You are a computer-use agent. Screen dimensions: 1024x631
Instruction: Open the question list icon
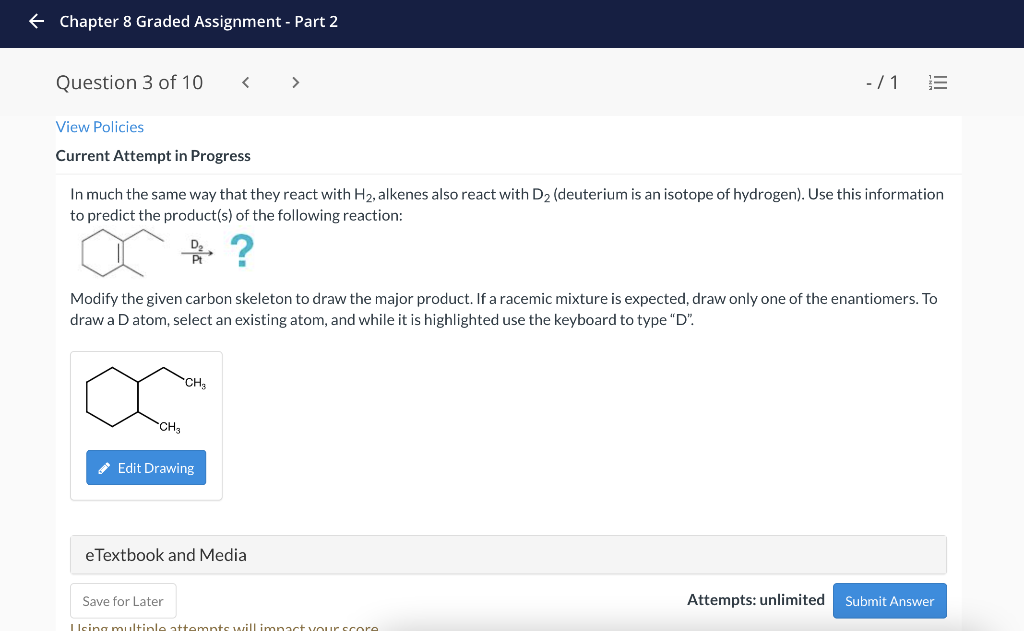click(938, 82)
